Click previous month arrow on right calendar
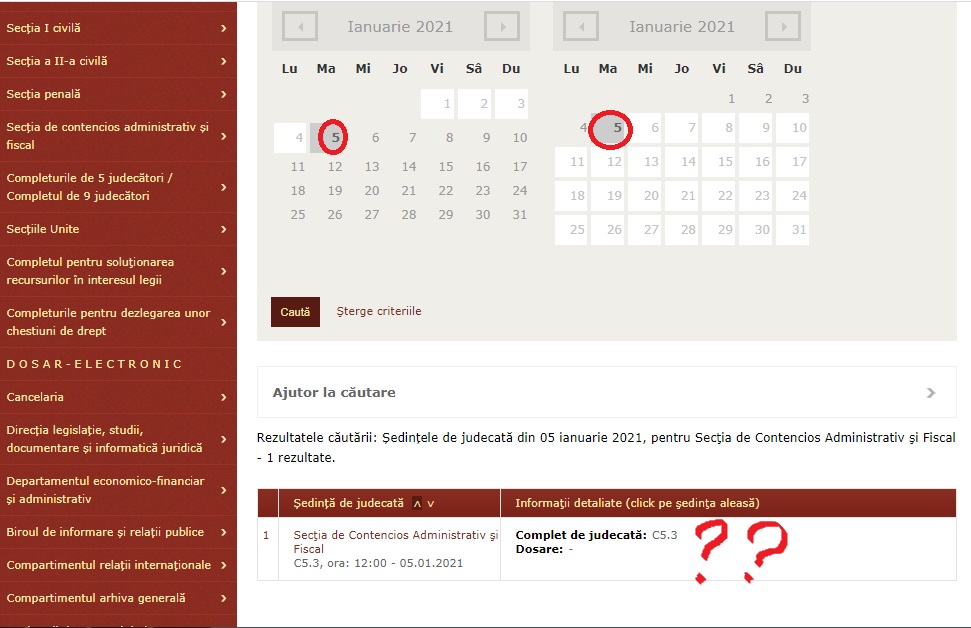 click(581, 27)
